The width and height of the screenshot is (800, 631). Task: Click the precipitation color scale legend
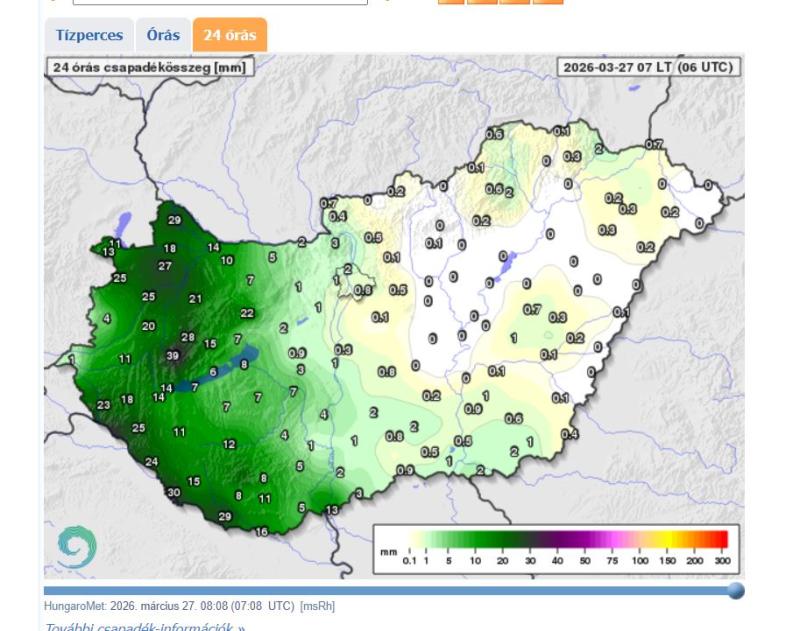(x=556, y=549)
